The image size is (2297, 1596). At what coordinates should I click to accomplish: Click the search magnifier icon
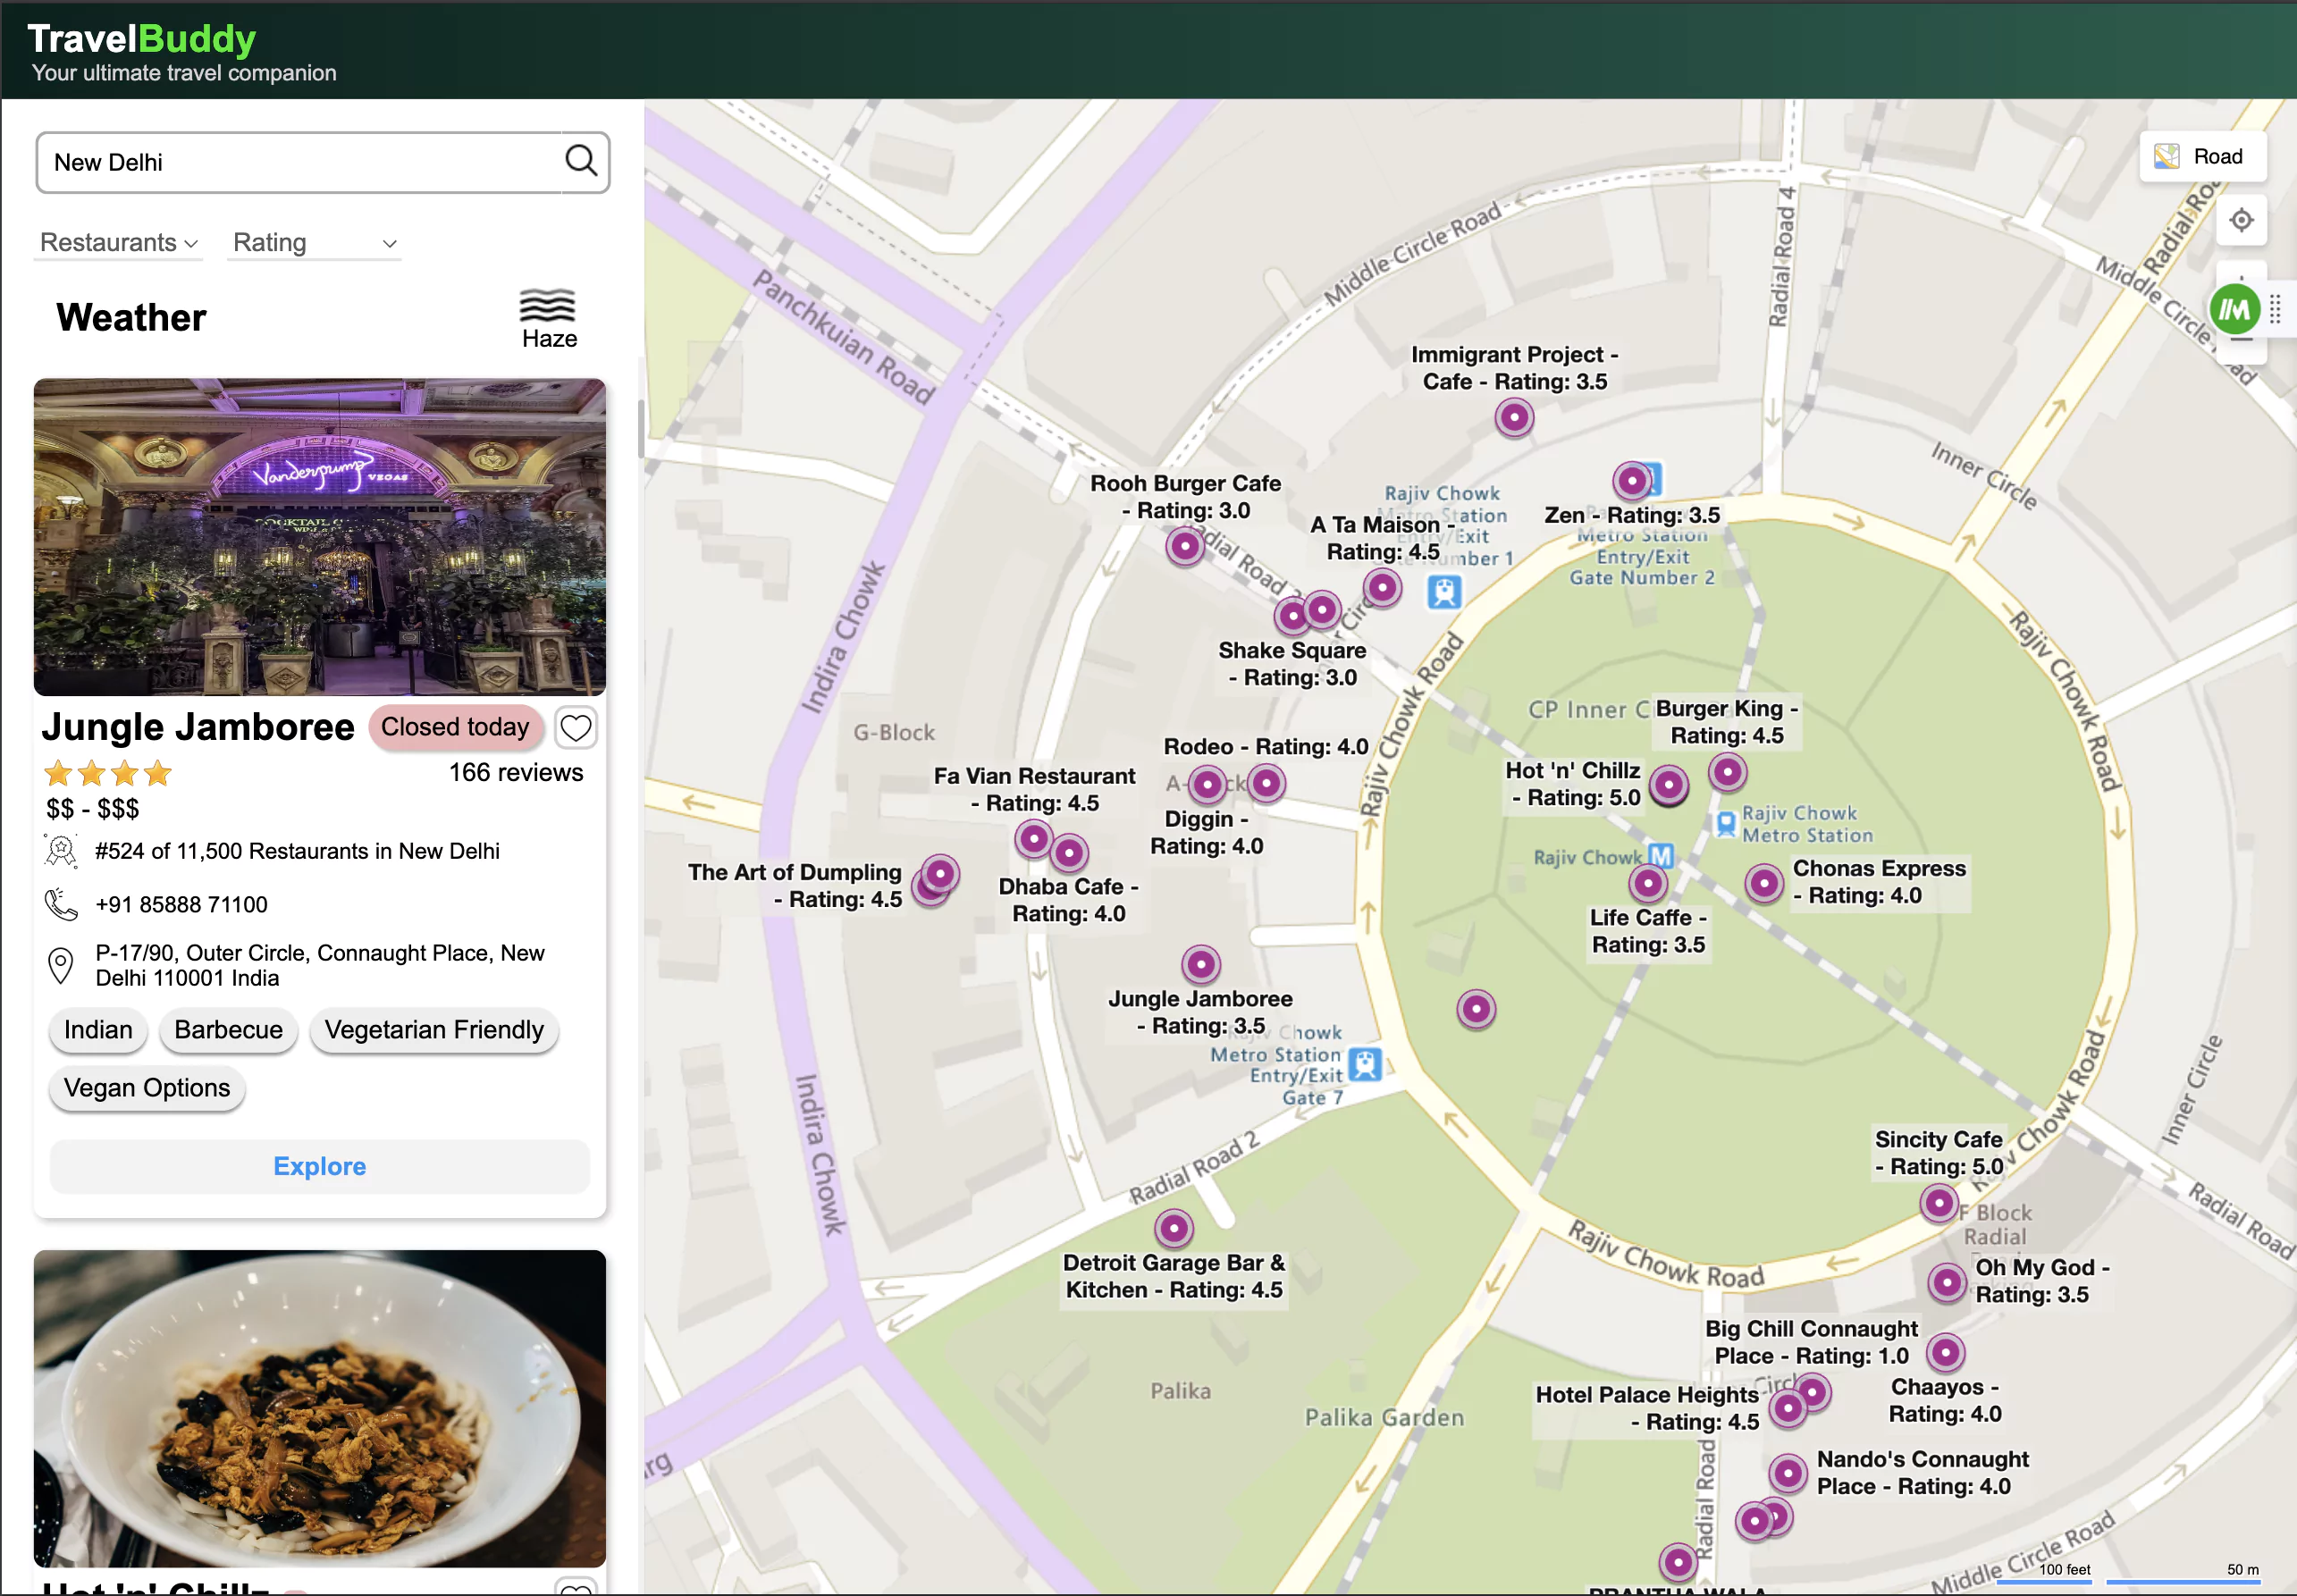point(581,160)
